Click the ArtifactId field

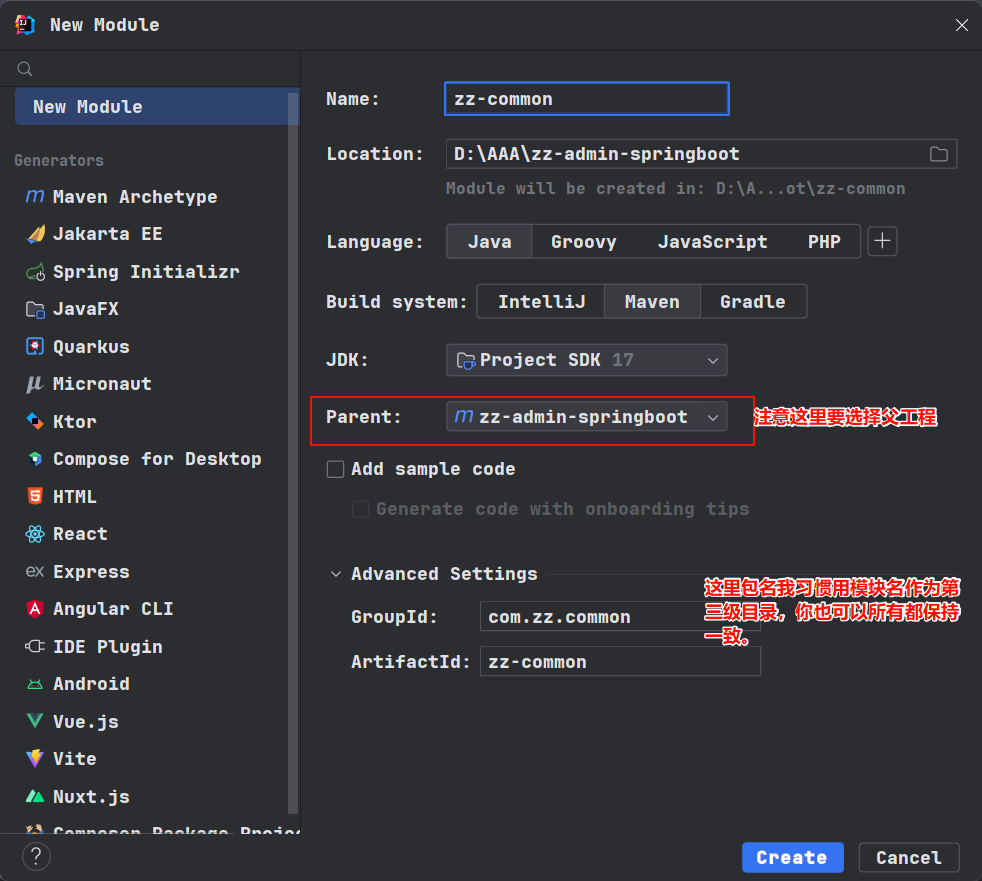tap(620, 661)
